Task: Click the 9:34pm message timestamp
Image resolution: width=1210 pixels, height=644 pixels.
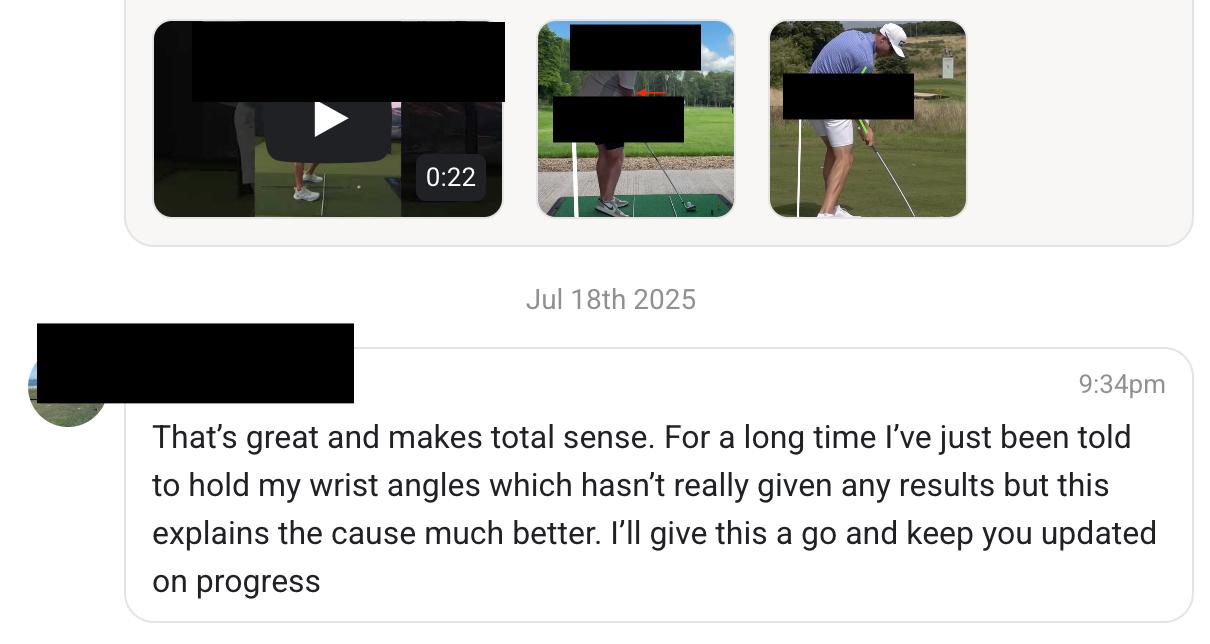Action: tap(1122, 384)
